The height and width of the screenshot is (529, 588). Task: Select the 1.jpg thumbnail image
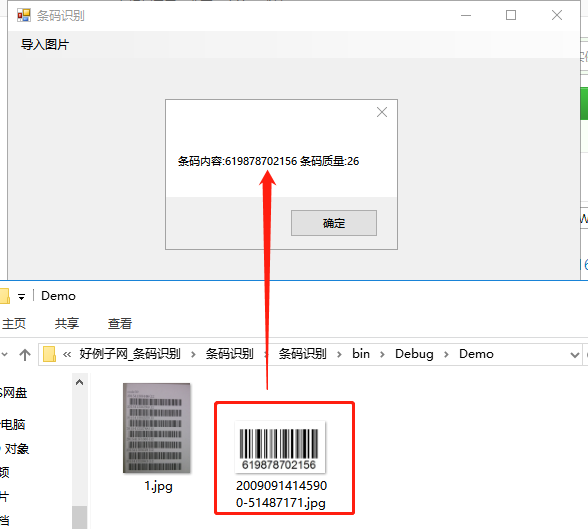pos(157,428)
